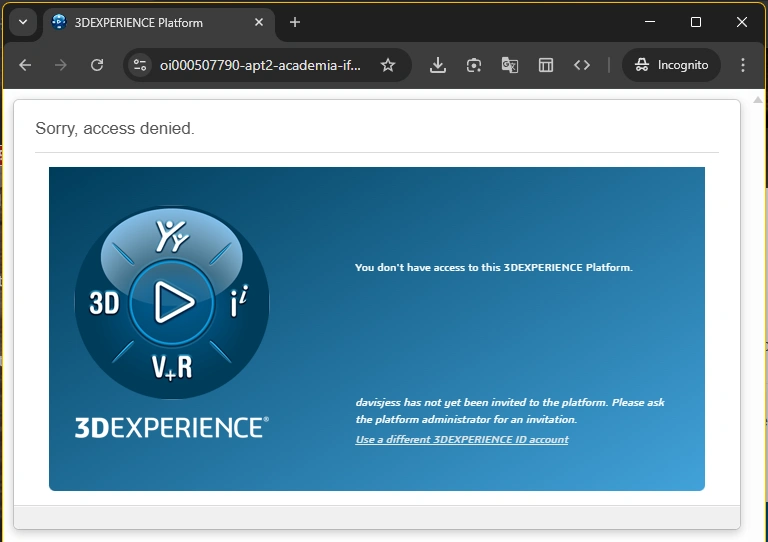The image size is (768, 542).
Task: Click 'davisjess has not yet been invited' text
Action: click(x=510, y=410)
